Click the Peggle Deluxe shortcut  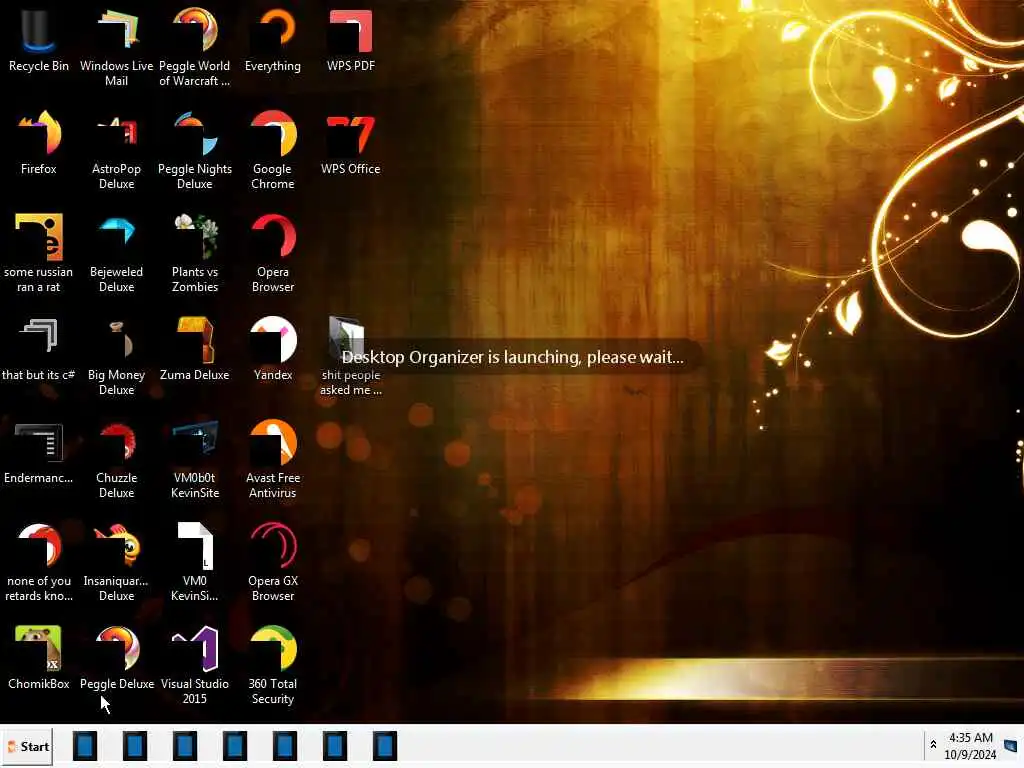[x=116, y=658]
